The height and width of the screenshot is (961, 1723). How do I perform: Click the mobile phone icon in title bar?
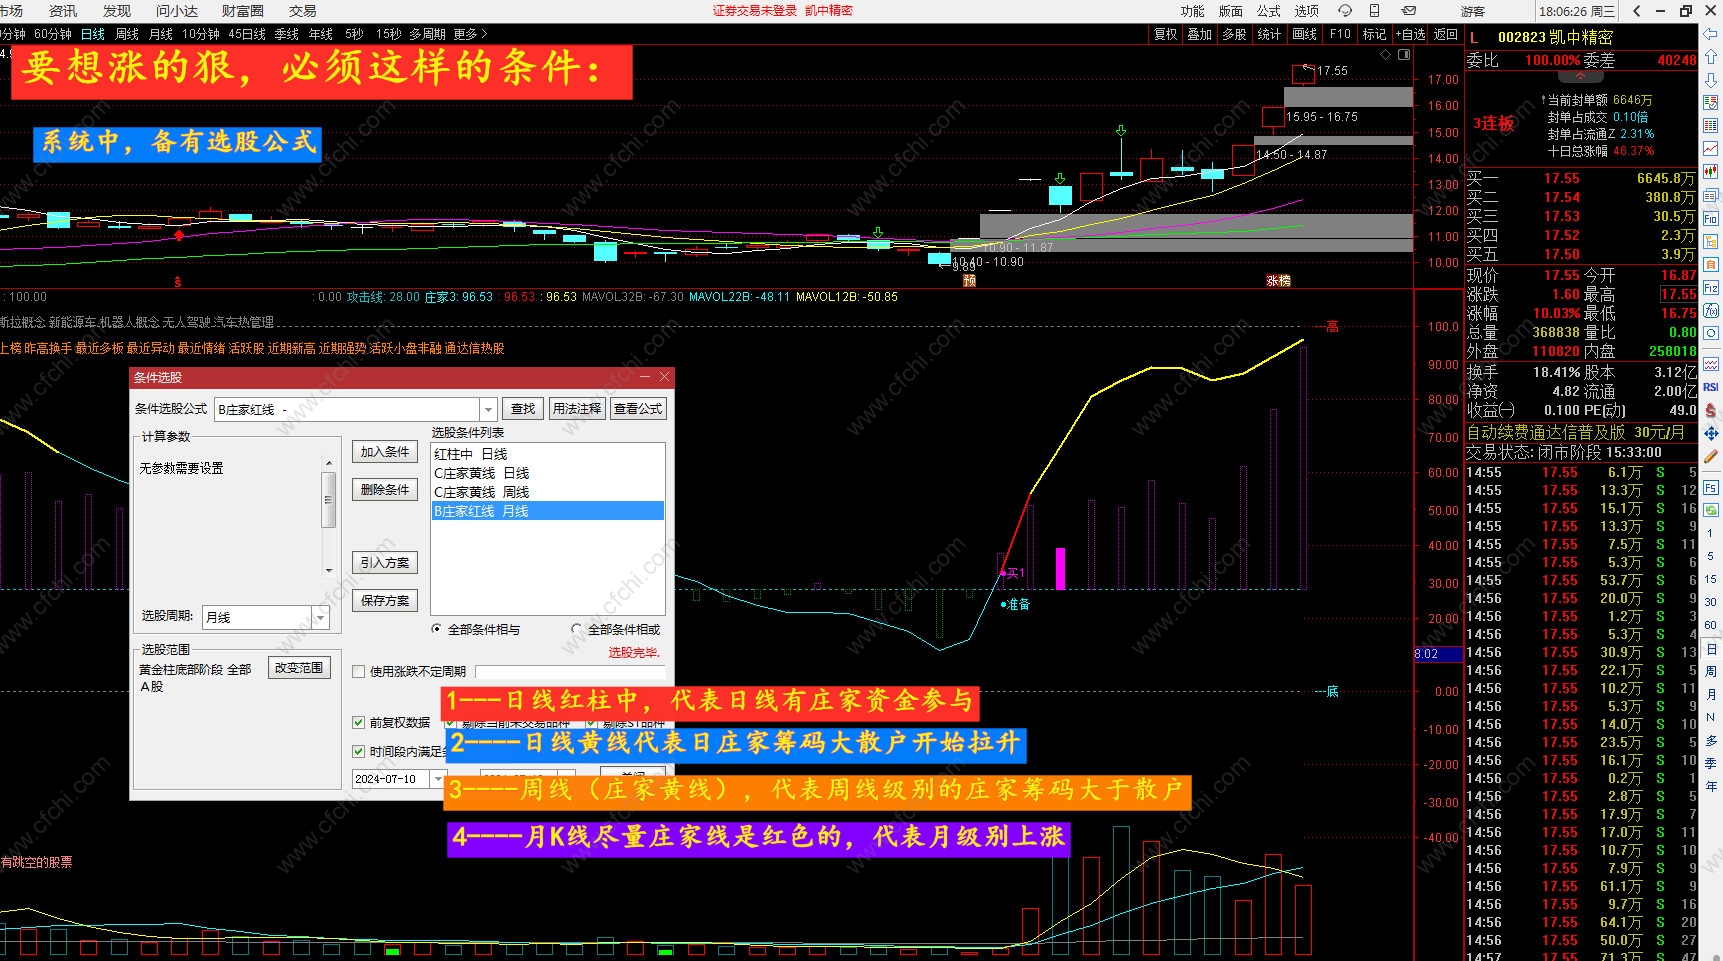1375,11
